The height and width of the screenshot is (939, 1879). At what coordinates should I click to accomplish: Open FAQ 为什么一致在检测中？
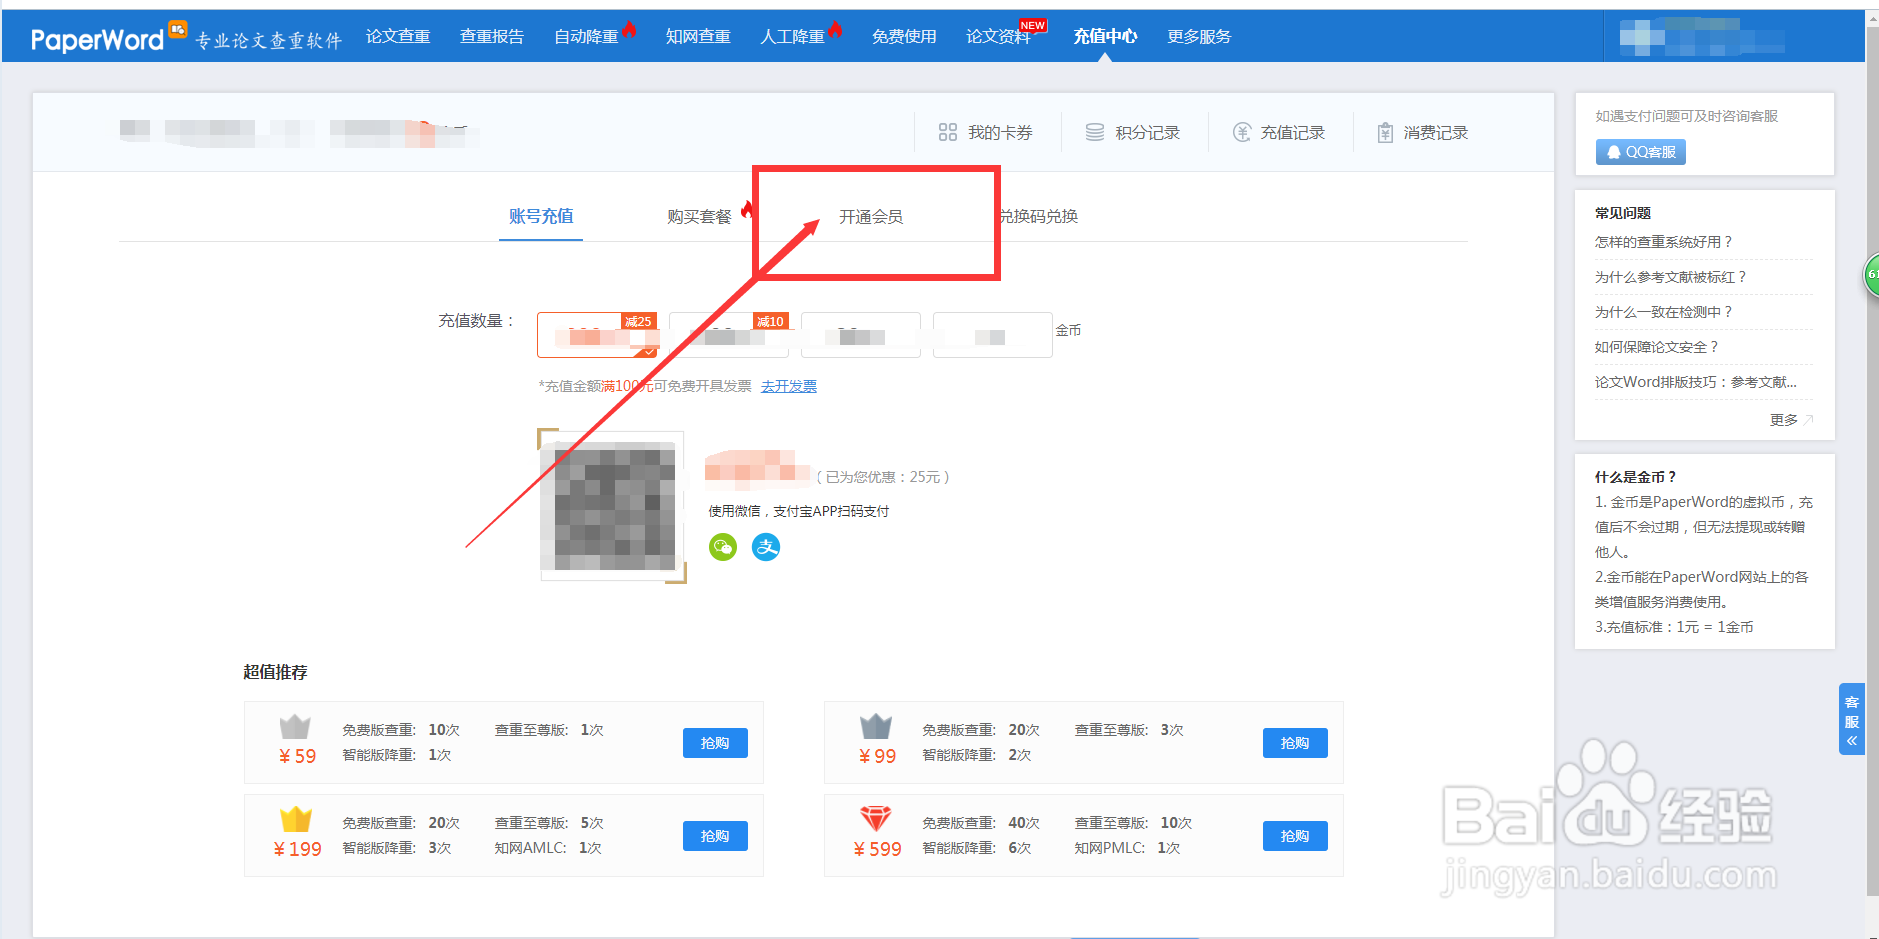click(1663, 312)
